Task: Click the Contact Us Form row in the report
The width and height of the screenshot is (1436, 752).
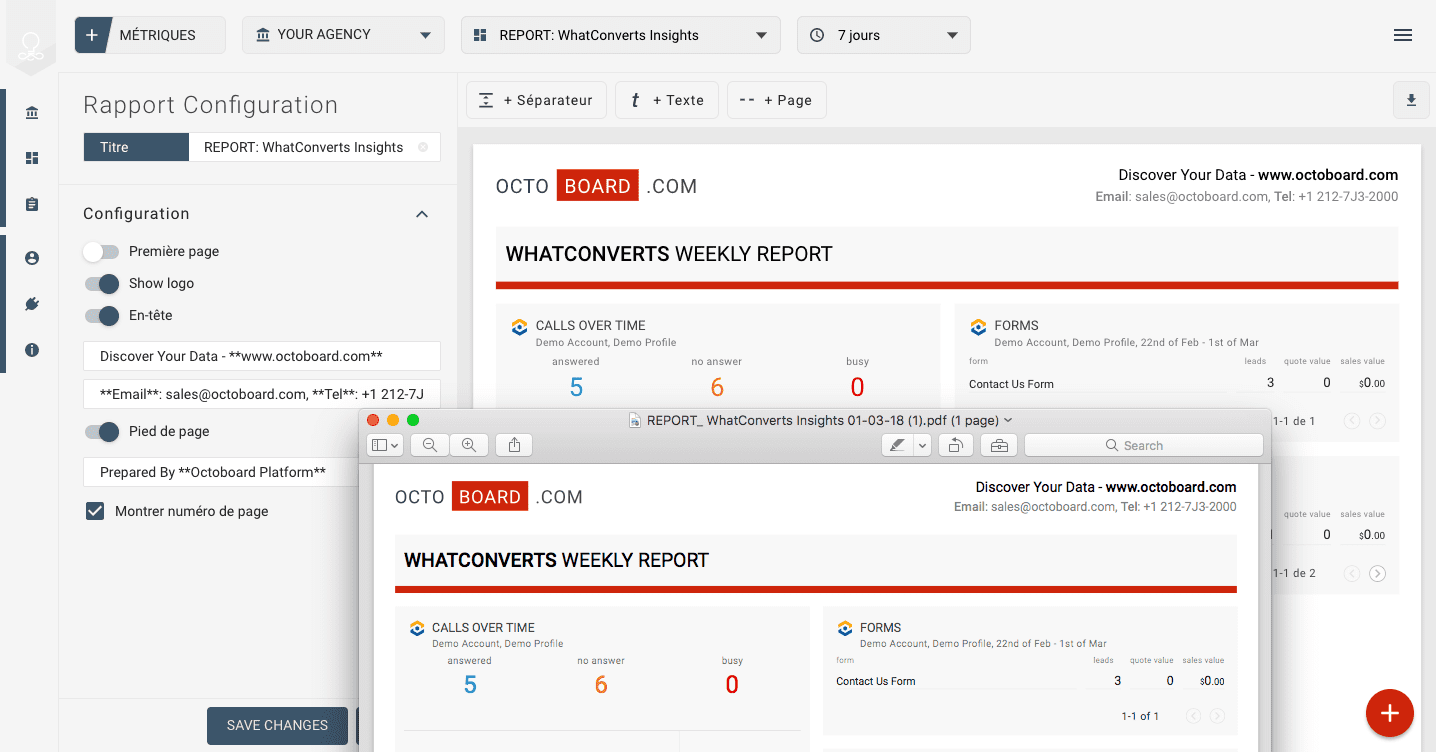Action: click(x=1178, y=383)
